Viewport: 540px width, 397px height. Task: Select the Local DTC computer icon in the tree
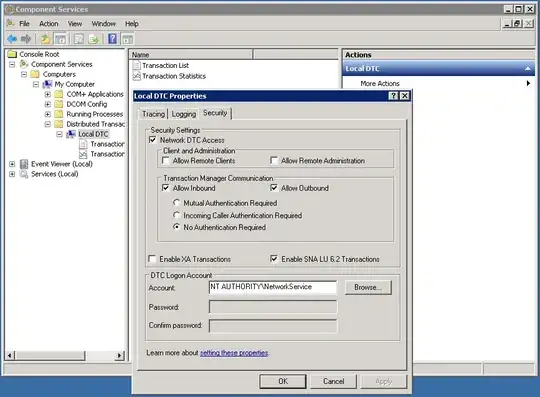click(71, 134)
